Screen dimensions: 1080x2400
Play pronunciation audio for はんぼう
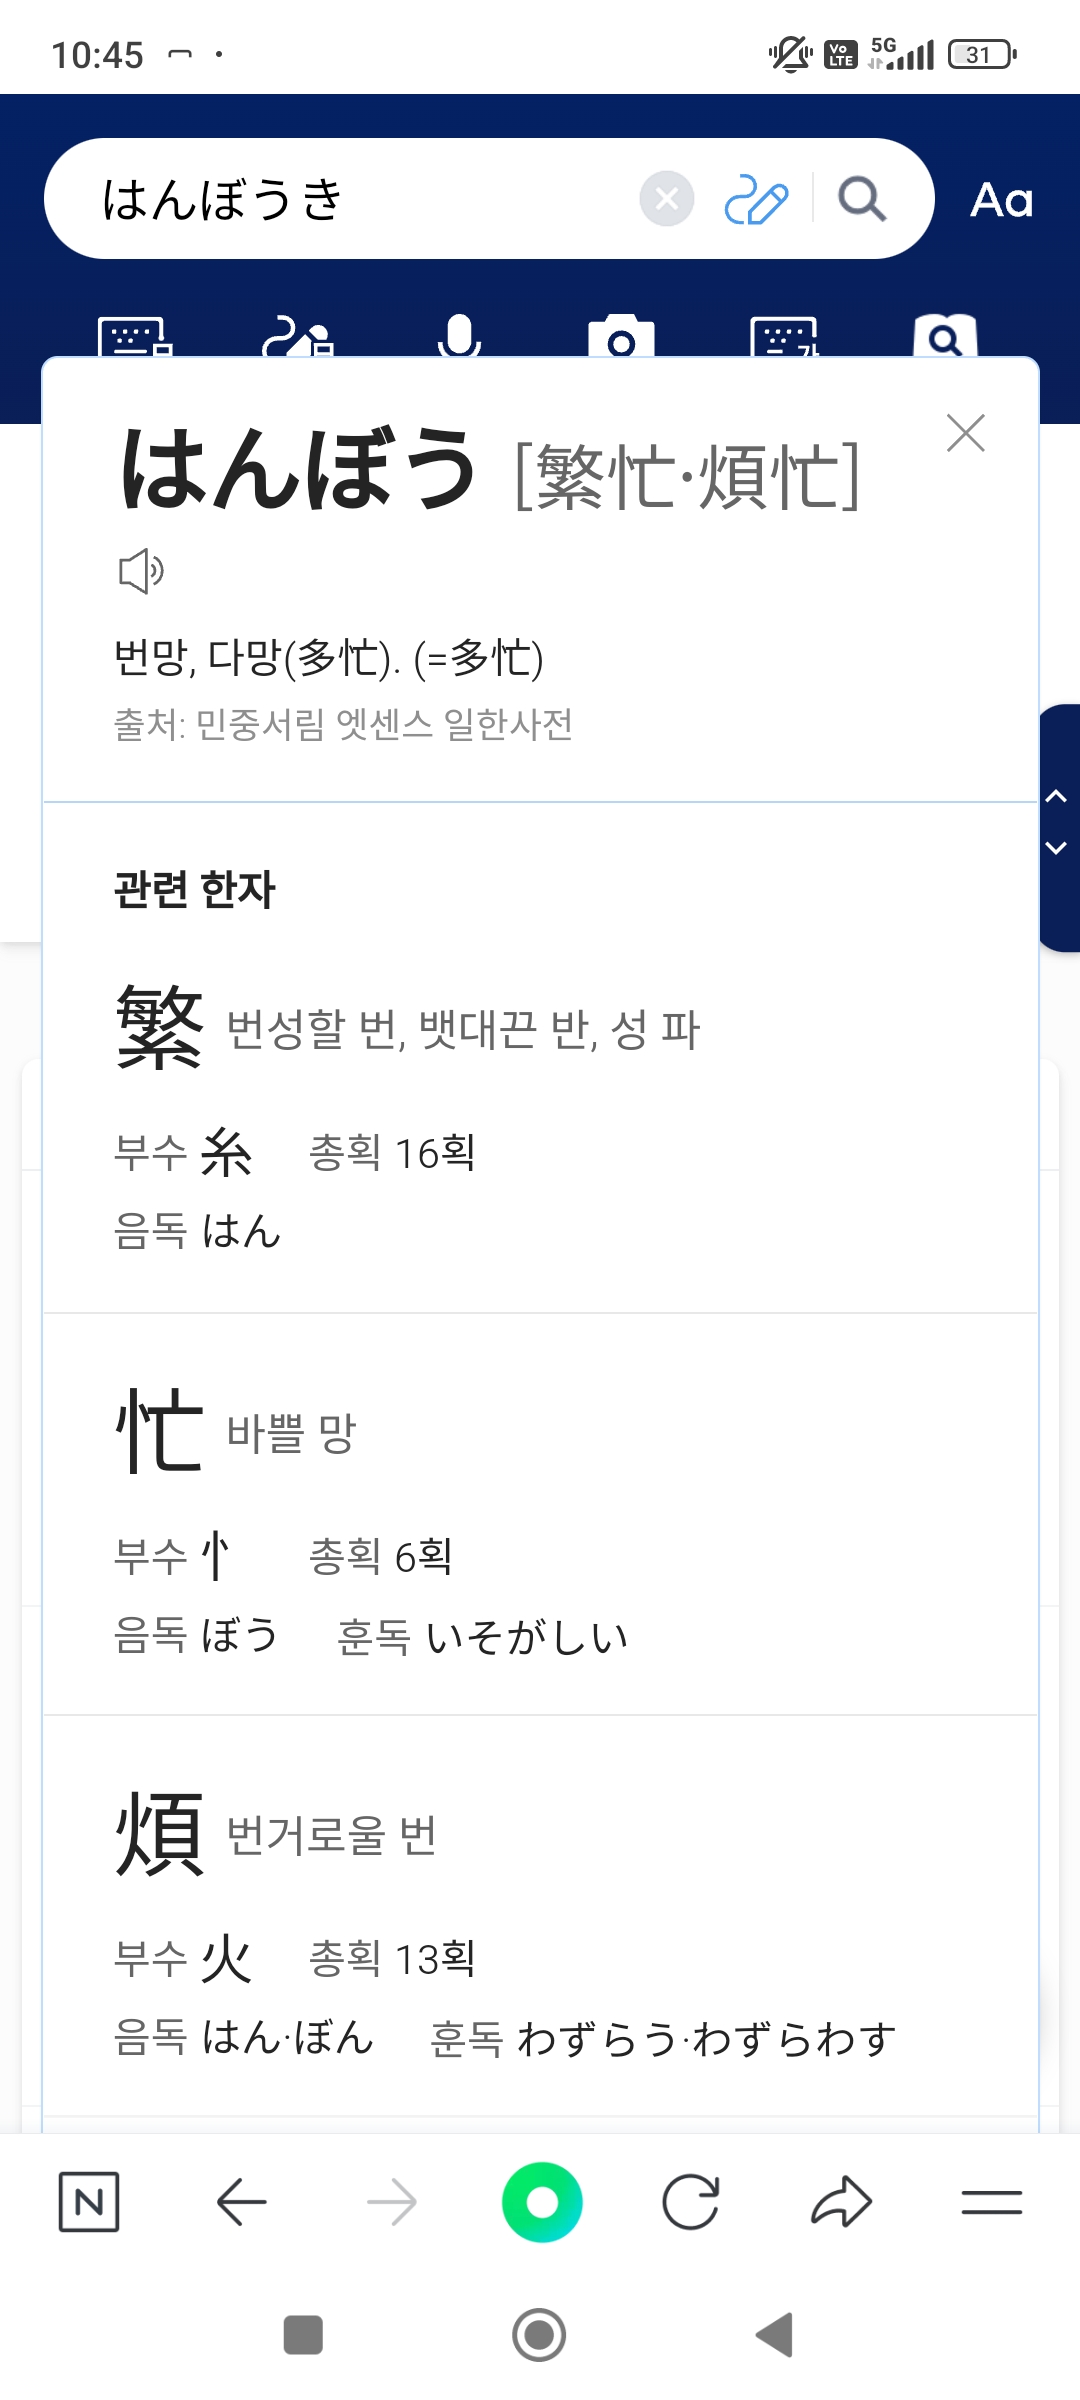pyautogui.click(x=141, y=571)
